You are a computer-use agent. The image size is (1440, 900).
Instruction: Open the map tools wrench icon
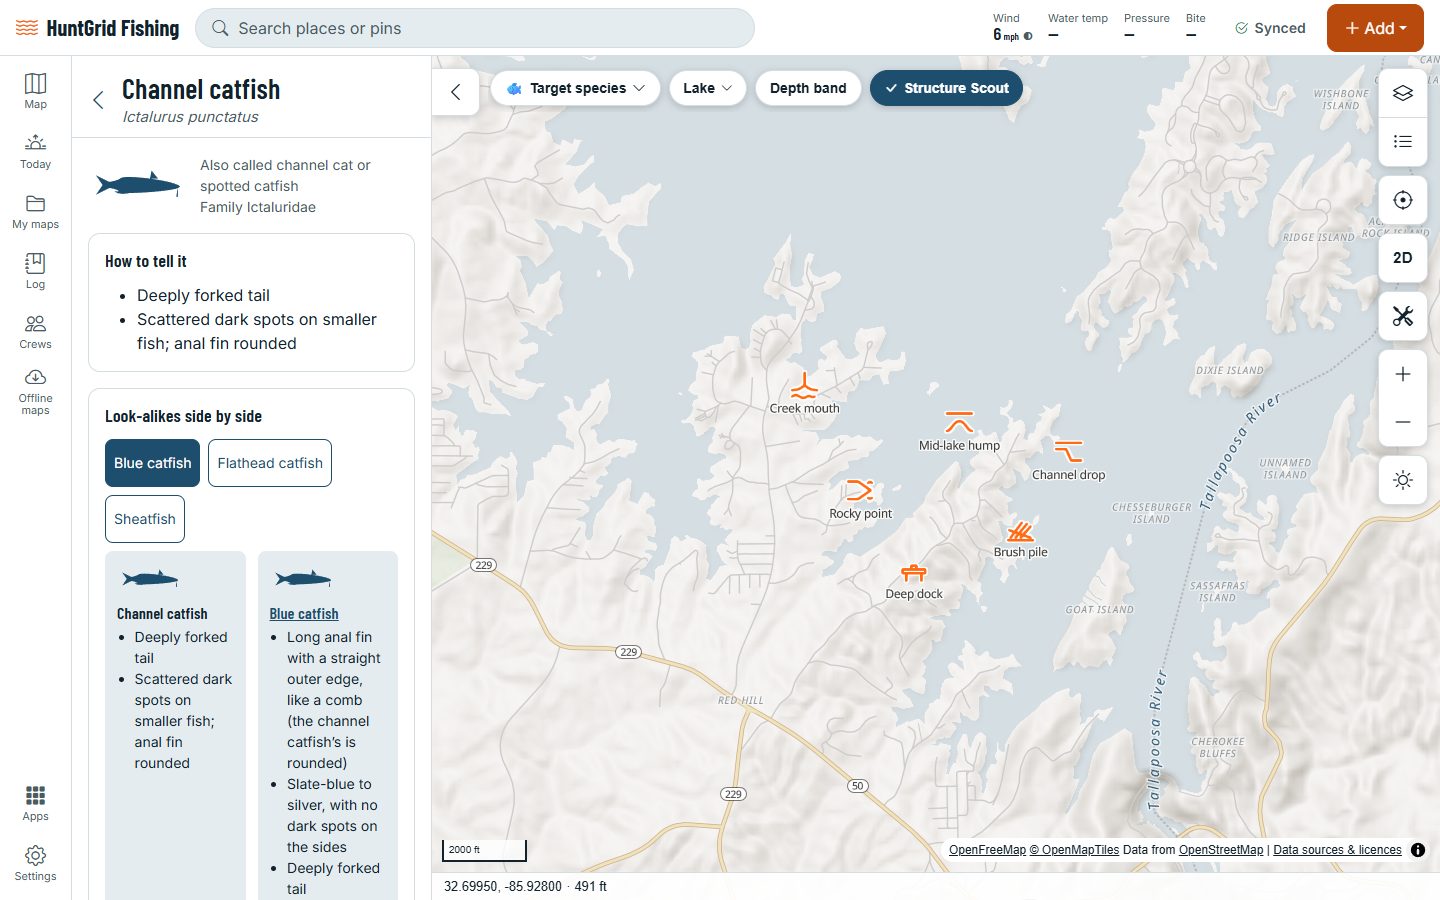[x=1403, y=316]
